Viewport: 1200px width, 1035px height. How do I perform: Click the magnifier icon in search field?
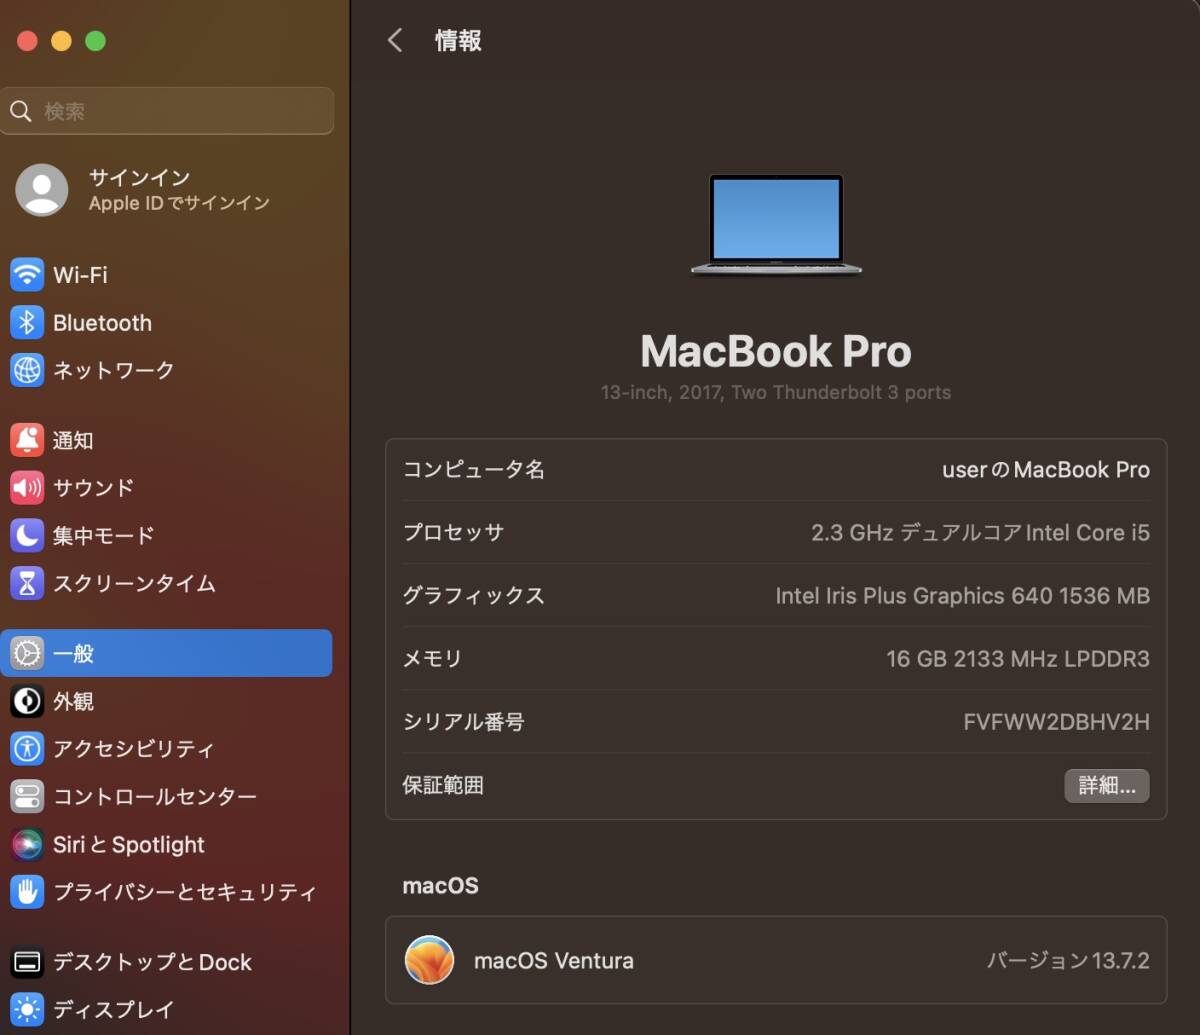coord(21,111)
